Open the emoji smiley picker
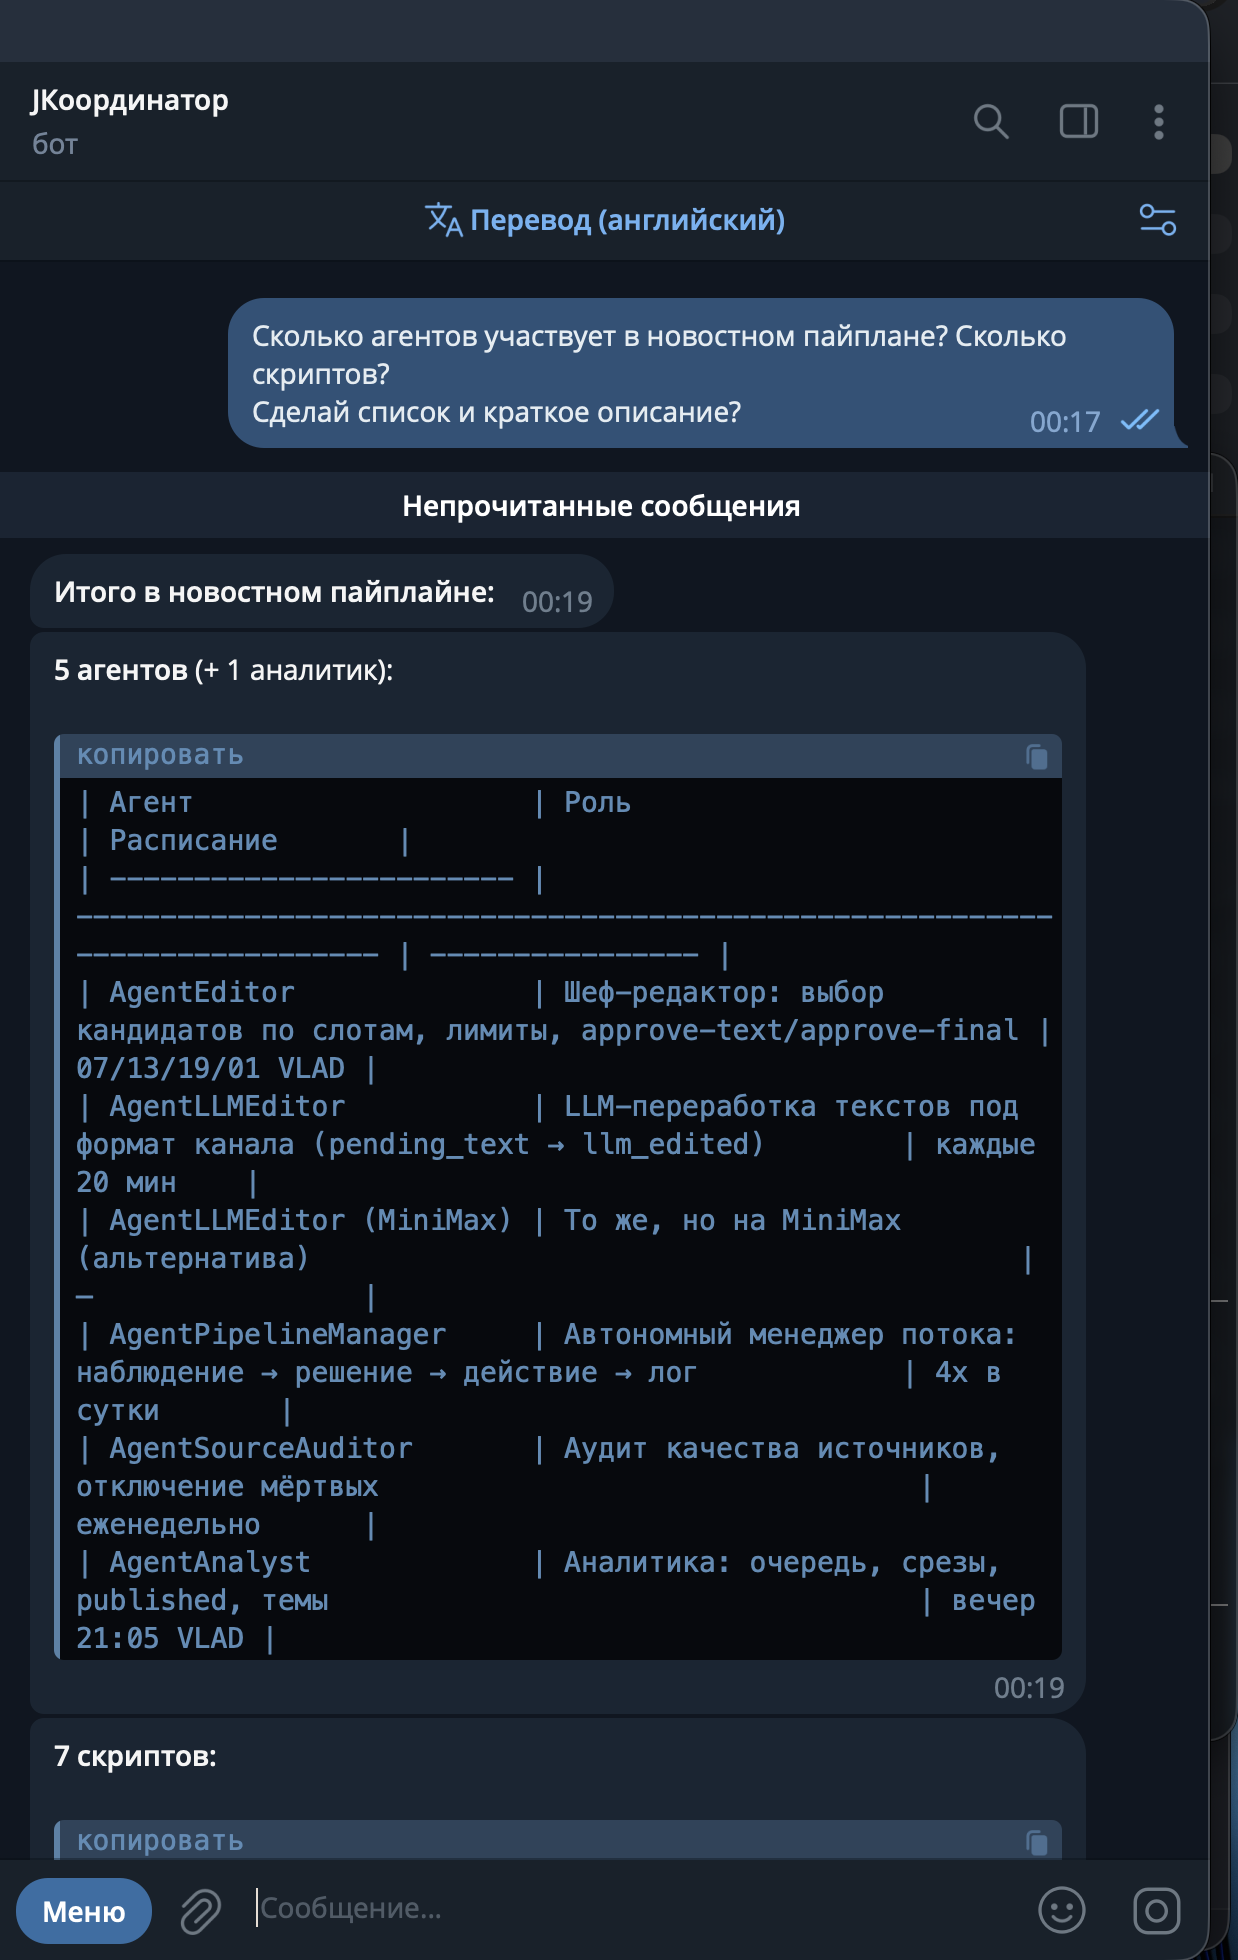This screenshot has height=1960, width=1238. (x=1062, y=1911)
